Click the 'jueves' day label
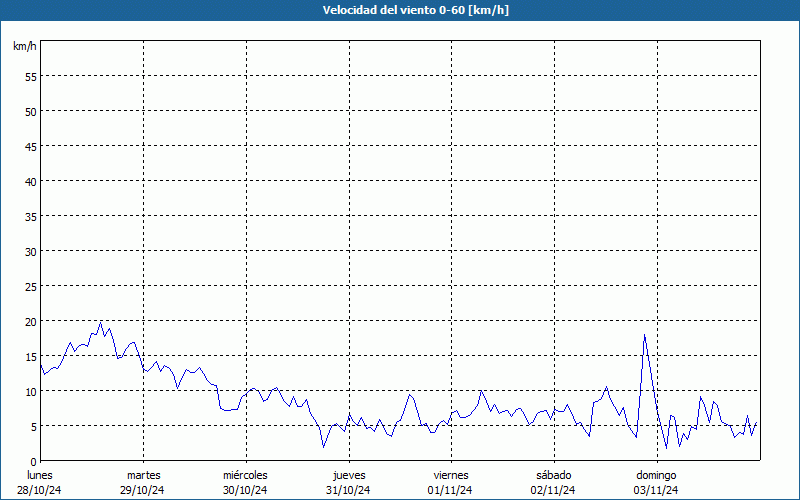This screenshot has height=500, width=800. click(x=349, y=475)
